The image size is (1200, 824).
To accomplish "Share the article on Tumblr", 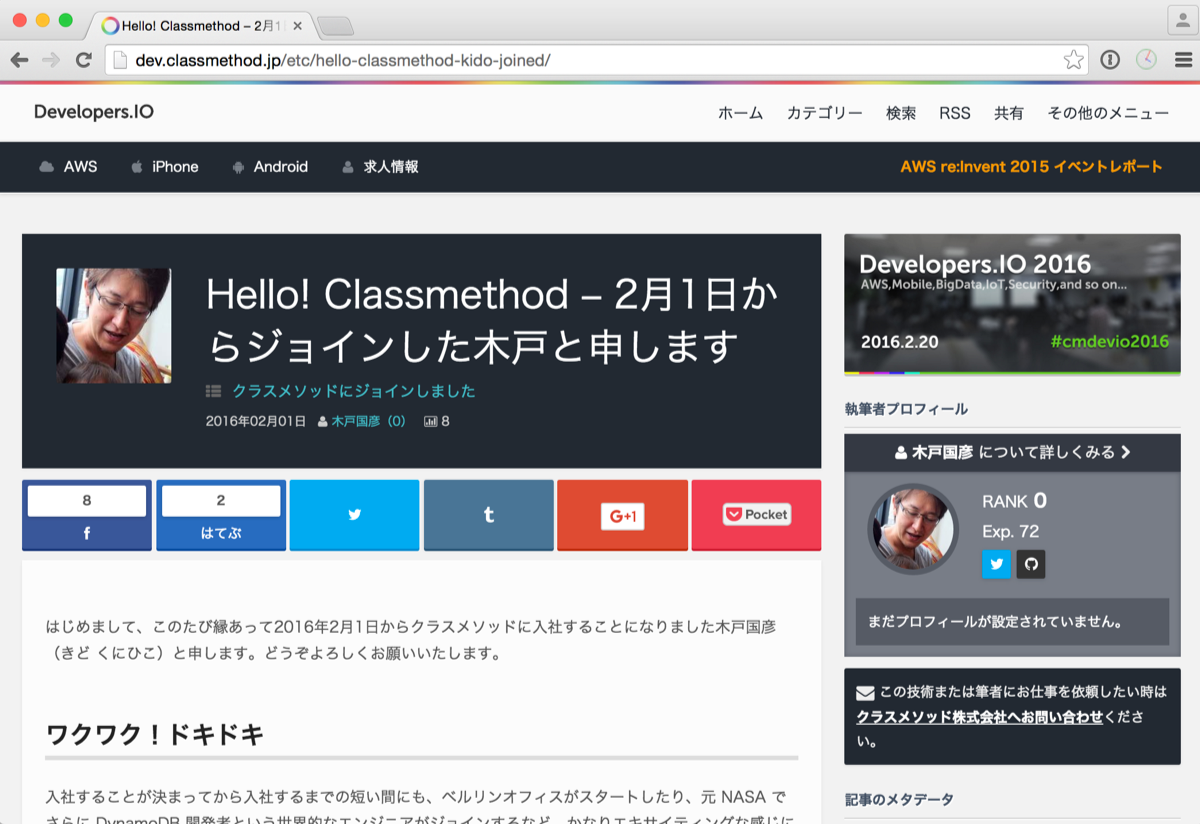I will pyautogui.click(x=488, y=515).
